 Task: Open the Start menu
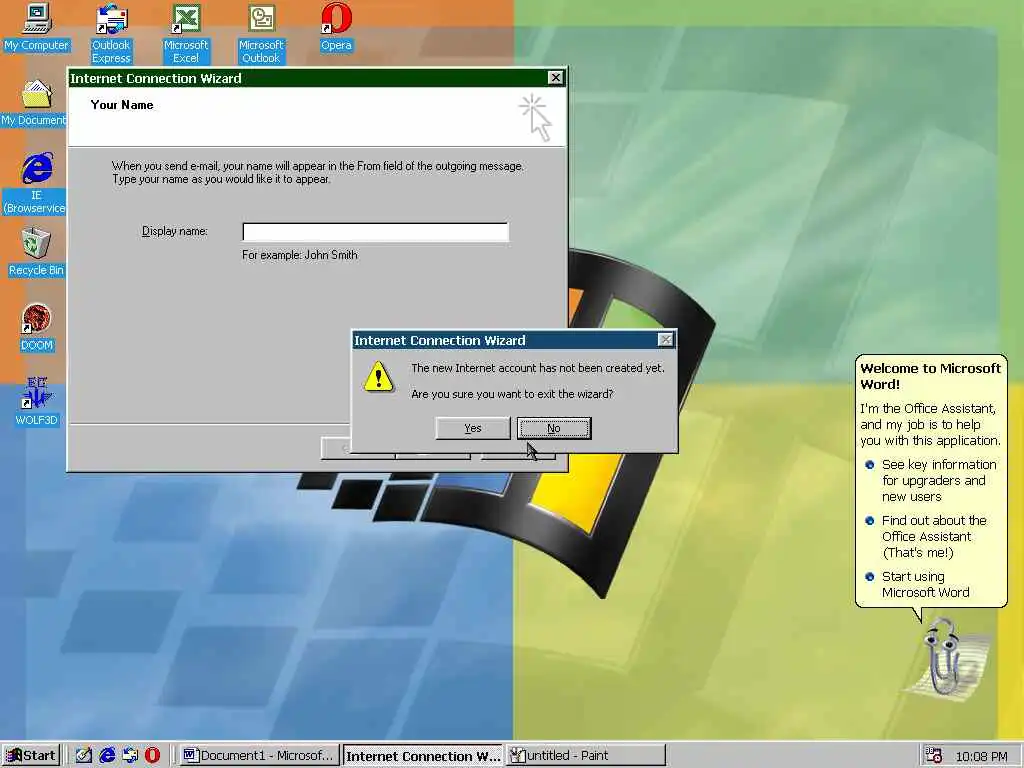[30, 756]
